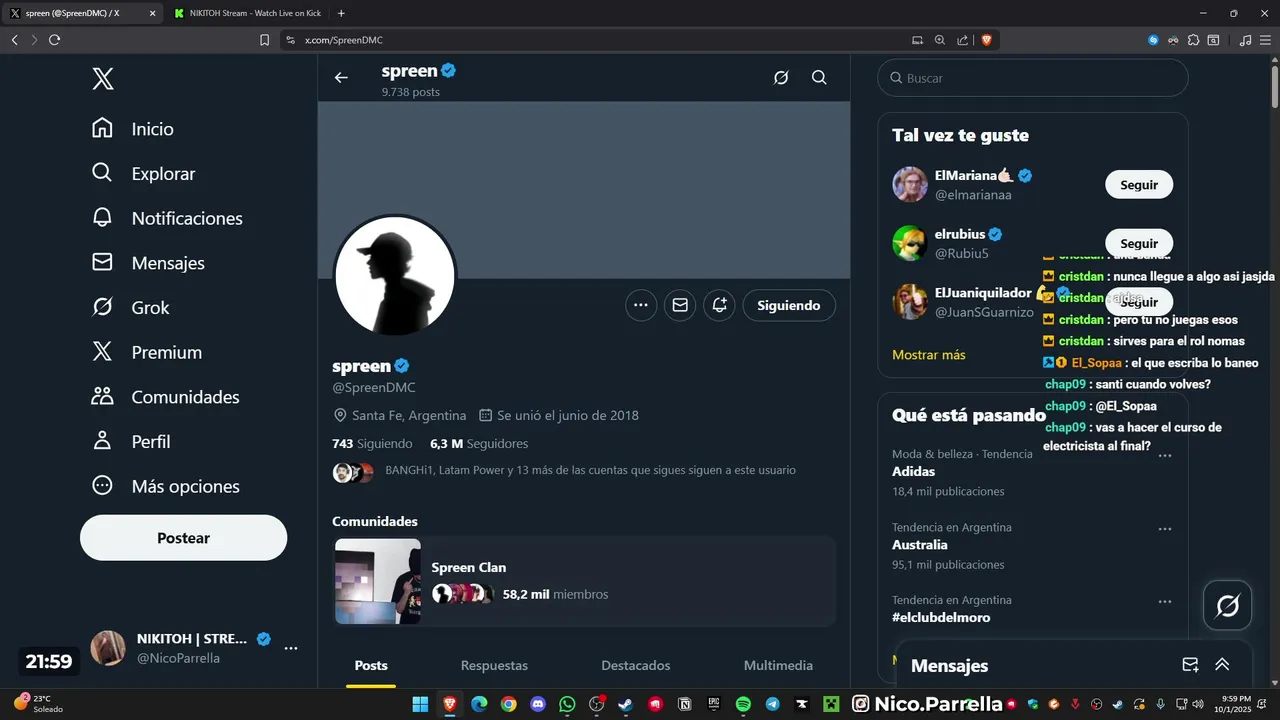Open Perfil in the sidebar
This screenshot has width=1280, height=720.
pyautogui.click(x=130, y=441)
